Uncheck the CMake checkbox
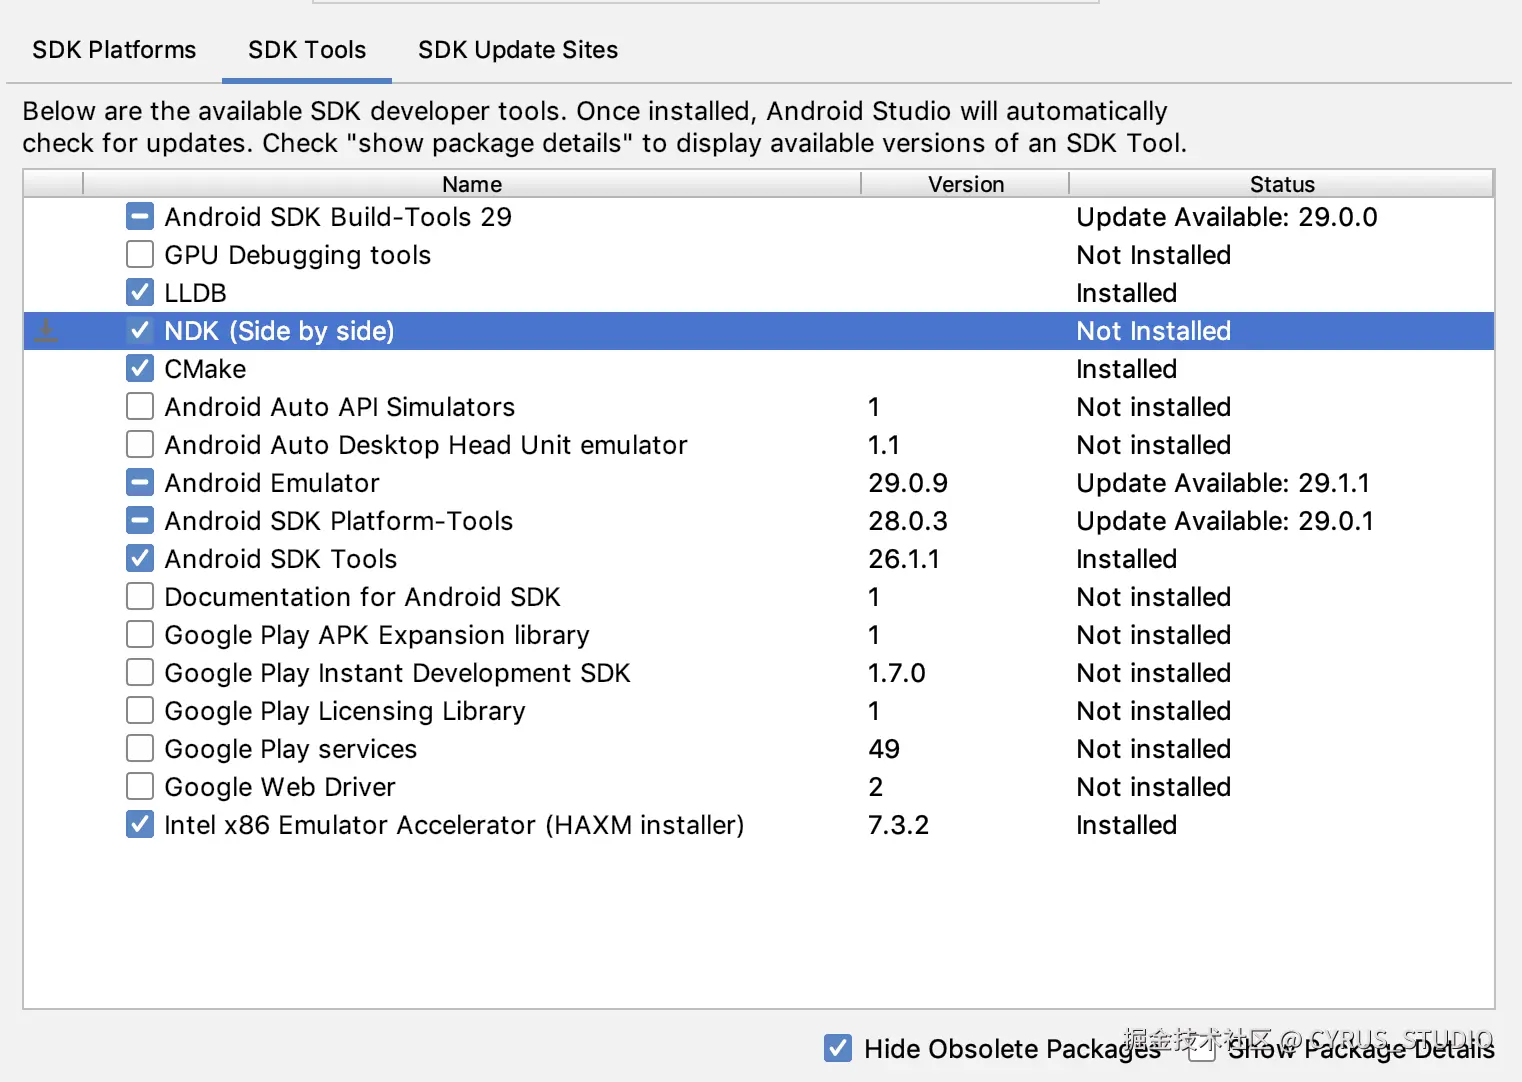The width and height of the screenshot is (1522, 1082). pyautogui.click(x=140, y=369)
